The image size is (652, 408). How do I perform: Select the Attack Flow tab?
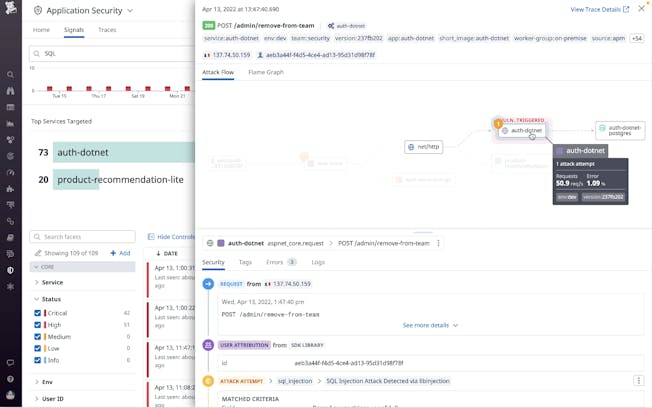pyautogui.click(x=218, y=72)
